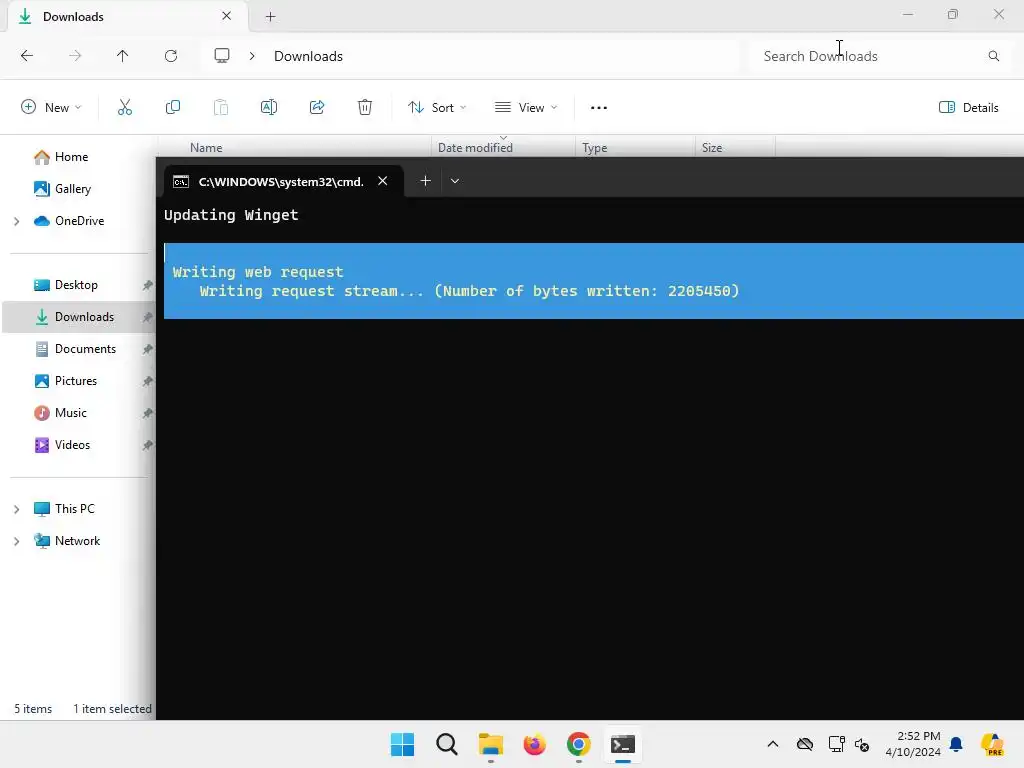The height and width of the screenshot is (768, 1024).
Task: Click the Rename icon in toolbar
Action: click(x=269, y=107)
